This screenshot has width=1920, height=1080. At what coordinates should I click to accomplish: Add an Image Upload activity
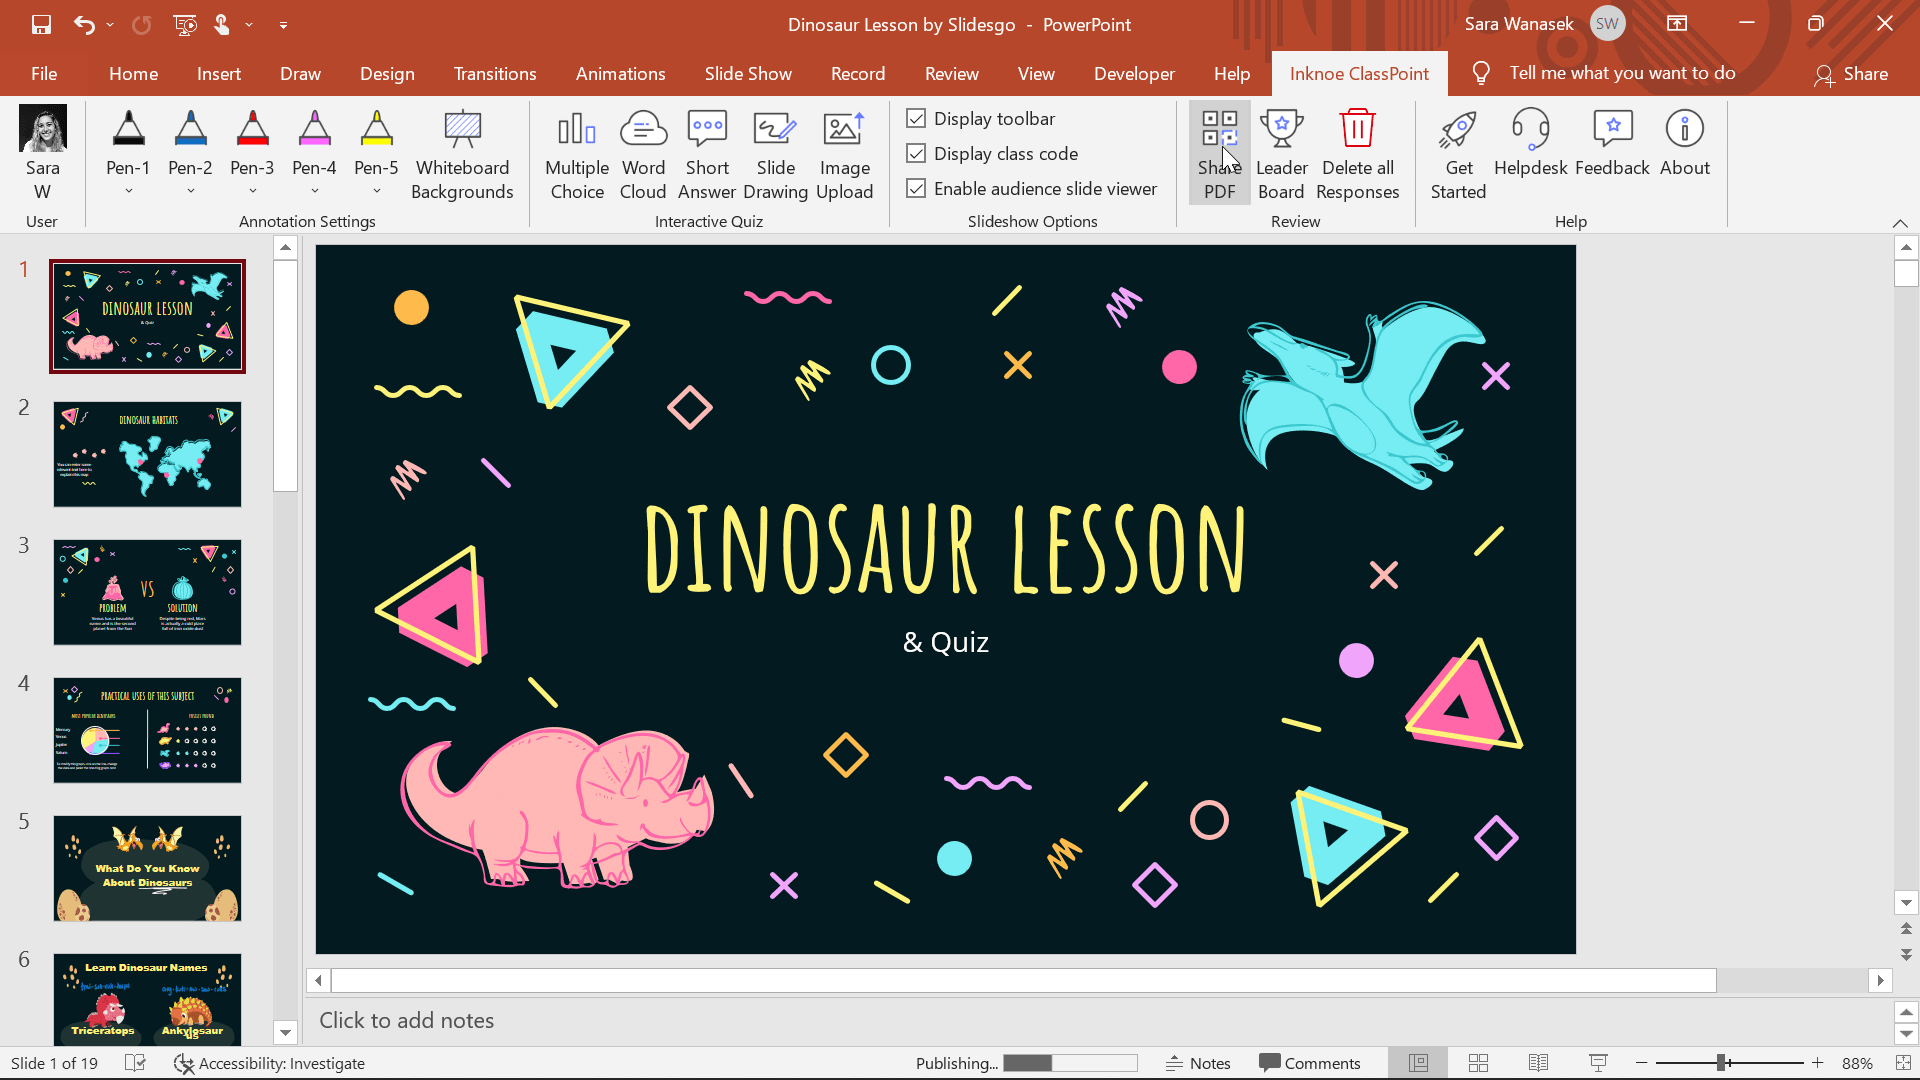pyautogui.click(x=844, y=154)
